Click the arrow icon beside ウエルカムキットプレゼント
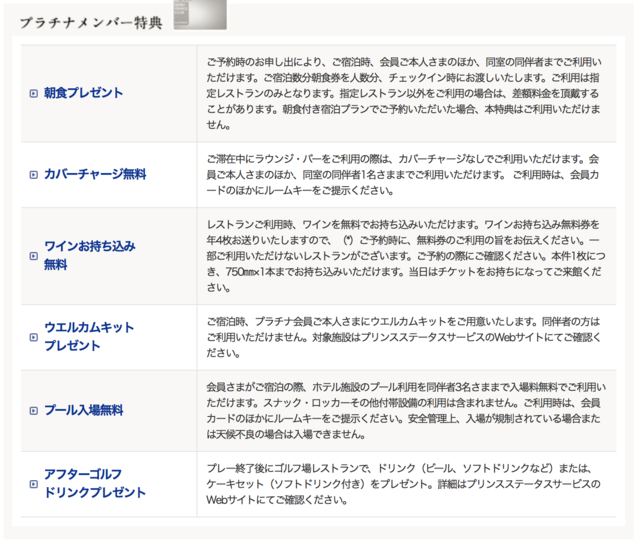Image resolution: width=640 pixels, height=548 pixels. point(34,337)
